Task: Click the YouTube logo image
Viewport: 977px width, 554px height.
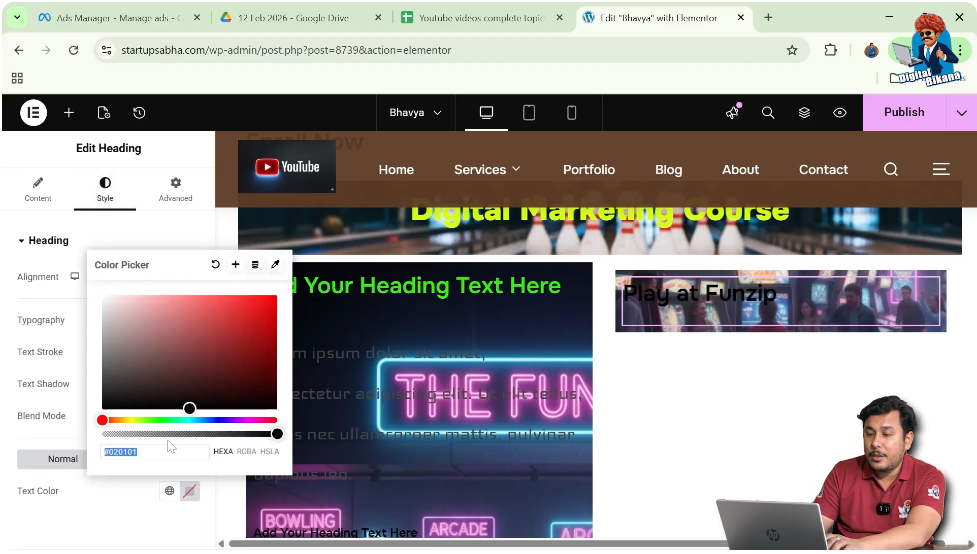Action: tap(287, 166)
